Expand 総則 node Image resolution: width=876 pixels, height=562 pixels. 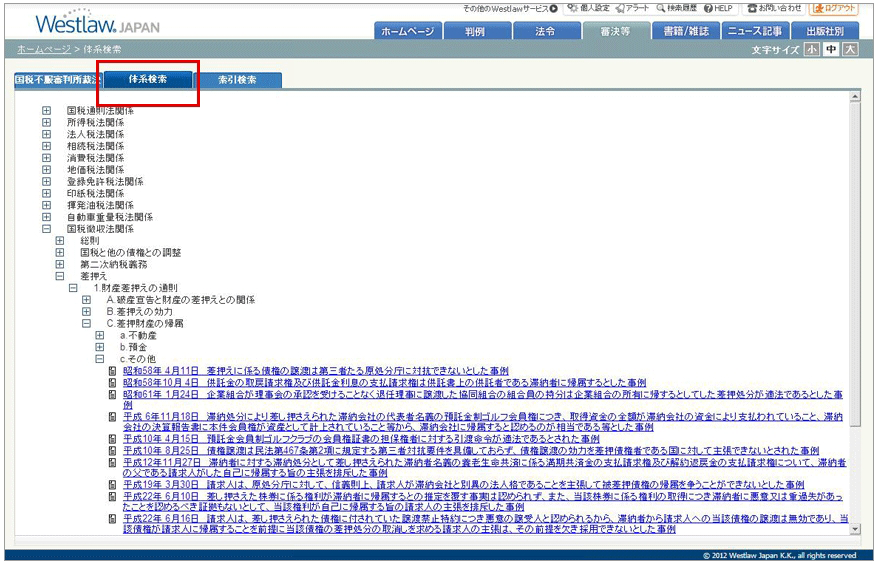pos(60,240)
